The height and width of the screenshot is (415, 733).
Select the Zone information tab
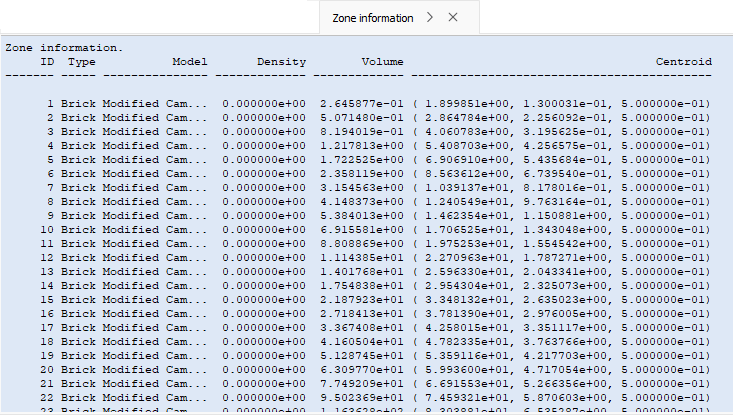click(x=372, y=18)
